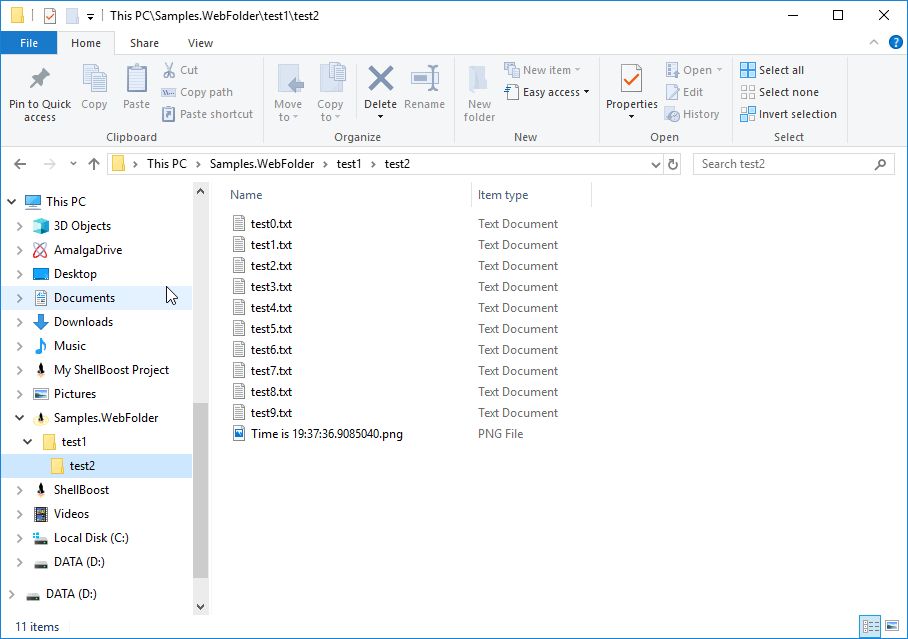Open the Open button dropdown arrow
Viewport: 908px width, 639px height.
719,70
